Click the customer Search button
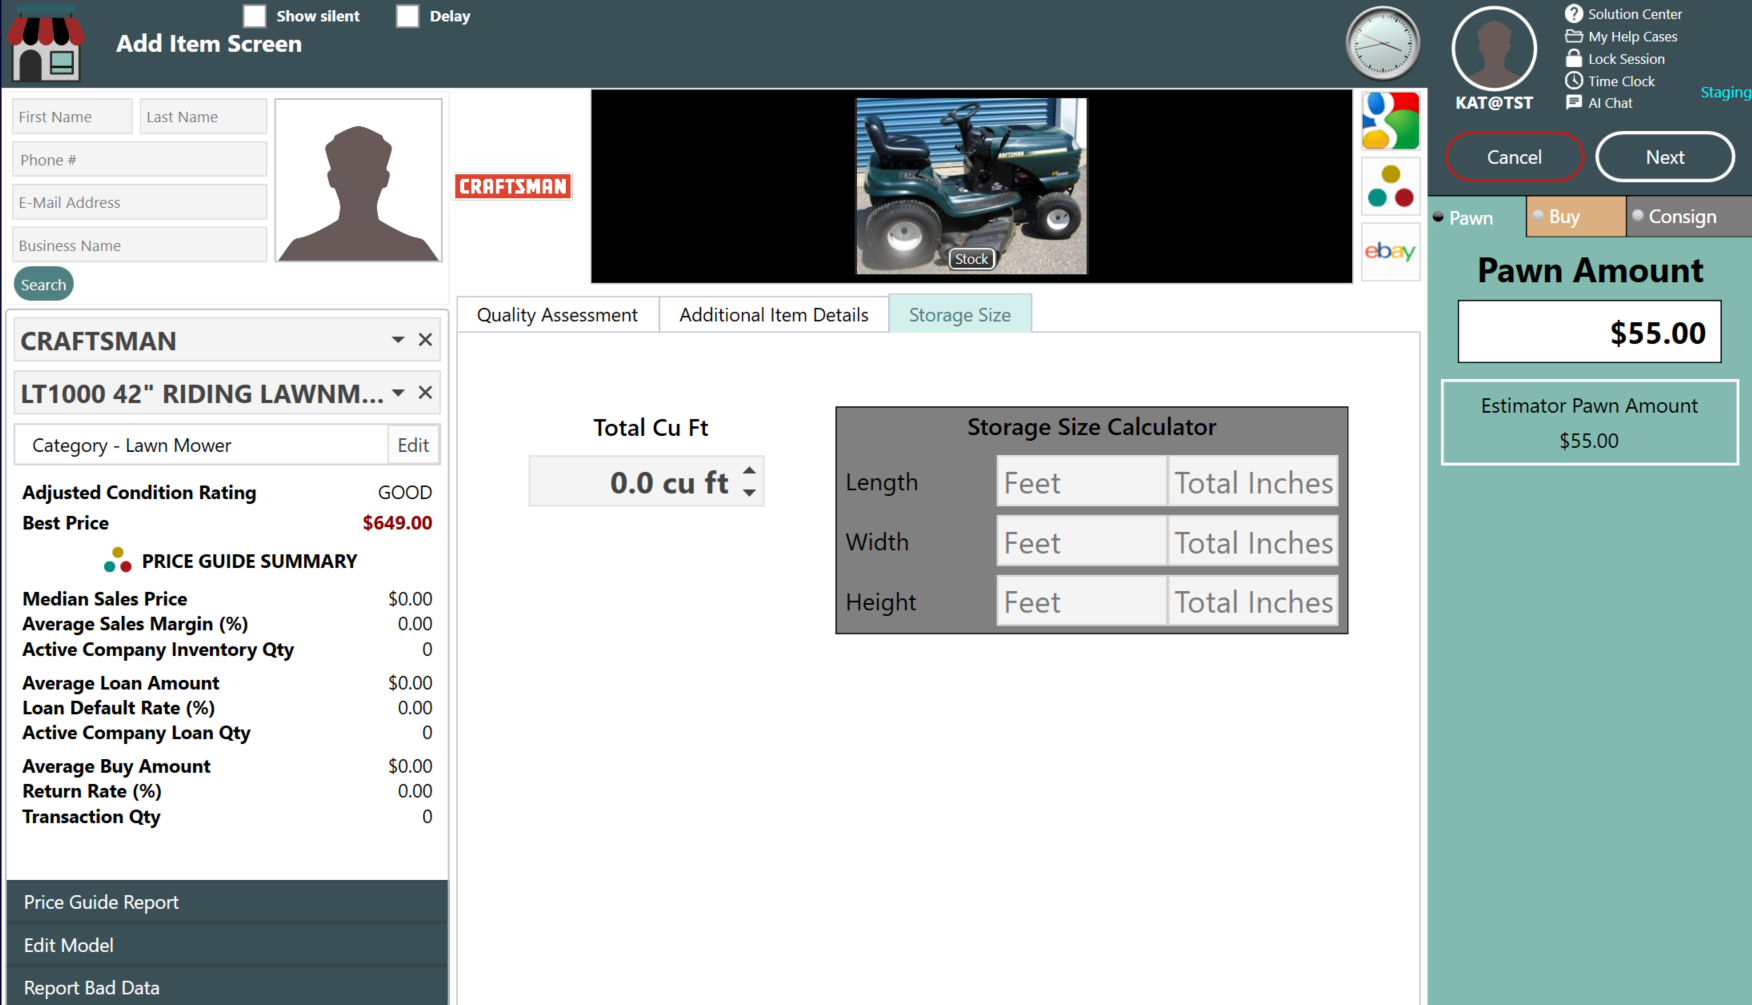The height and width of the screenshot is (1005, 1752). (x=44, y=284)
